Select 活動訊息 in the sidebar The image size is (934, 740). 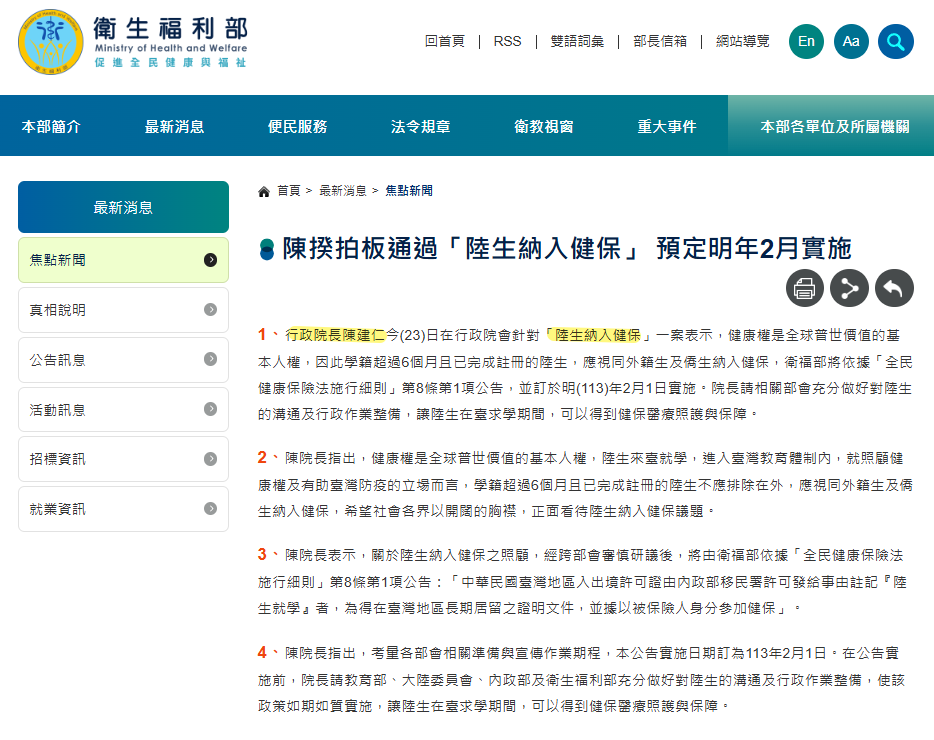(x=123, y=409)
